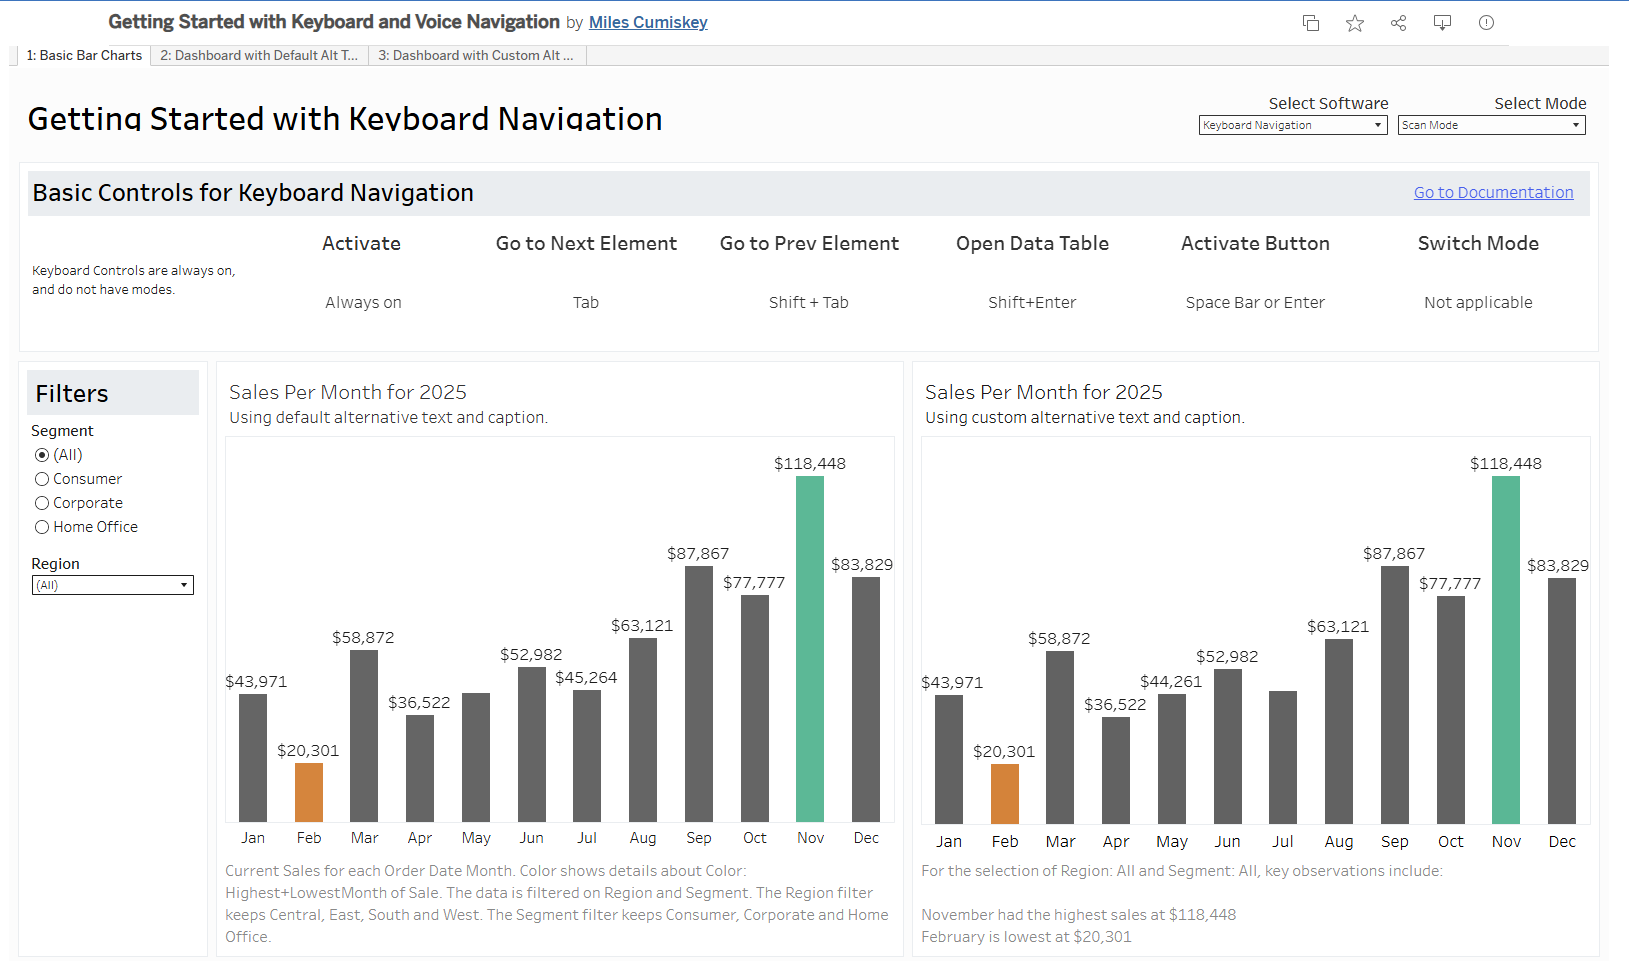This screenshot has width=1629, height=961.
Task: Select the Basic Bar Charts tab
Action: coord(84,56)
